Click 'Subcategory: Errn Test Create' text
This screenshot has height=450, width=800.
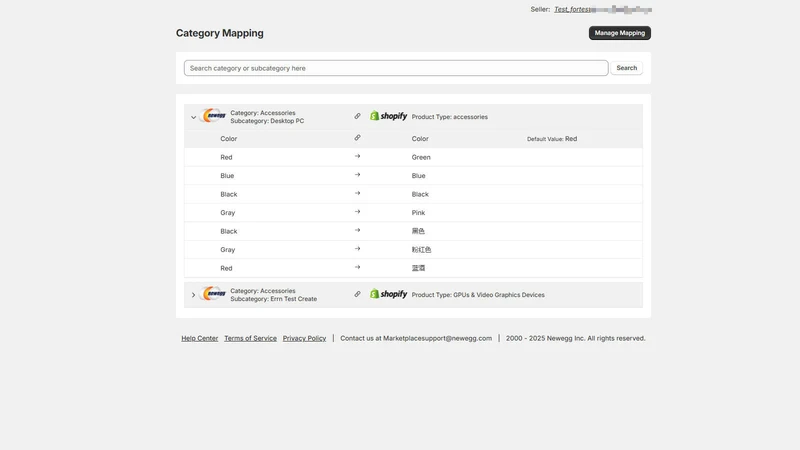coord(273,299)
